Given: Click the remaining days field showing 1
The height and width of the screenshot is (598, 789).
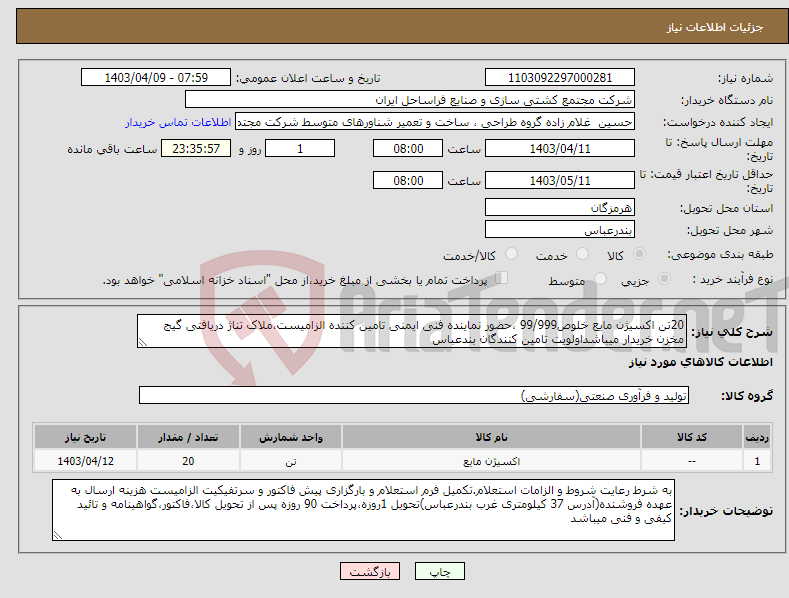Looking at the screenshot, I should point(300,148).
